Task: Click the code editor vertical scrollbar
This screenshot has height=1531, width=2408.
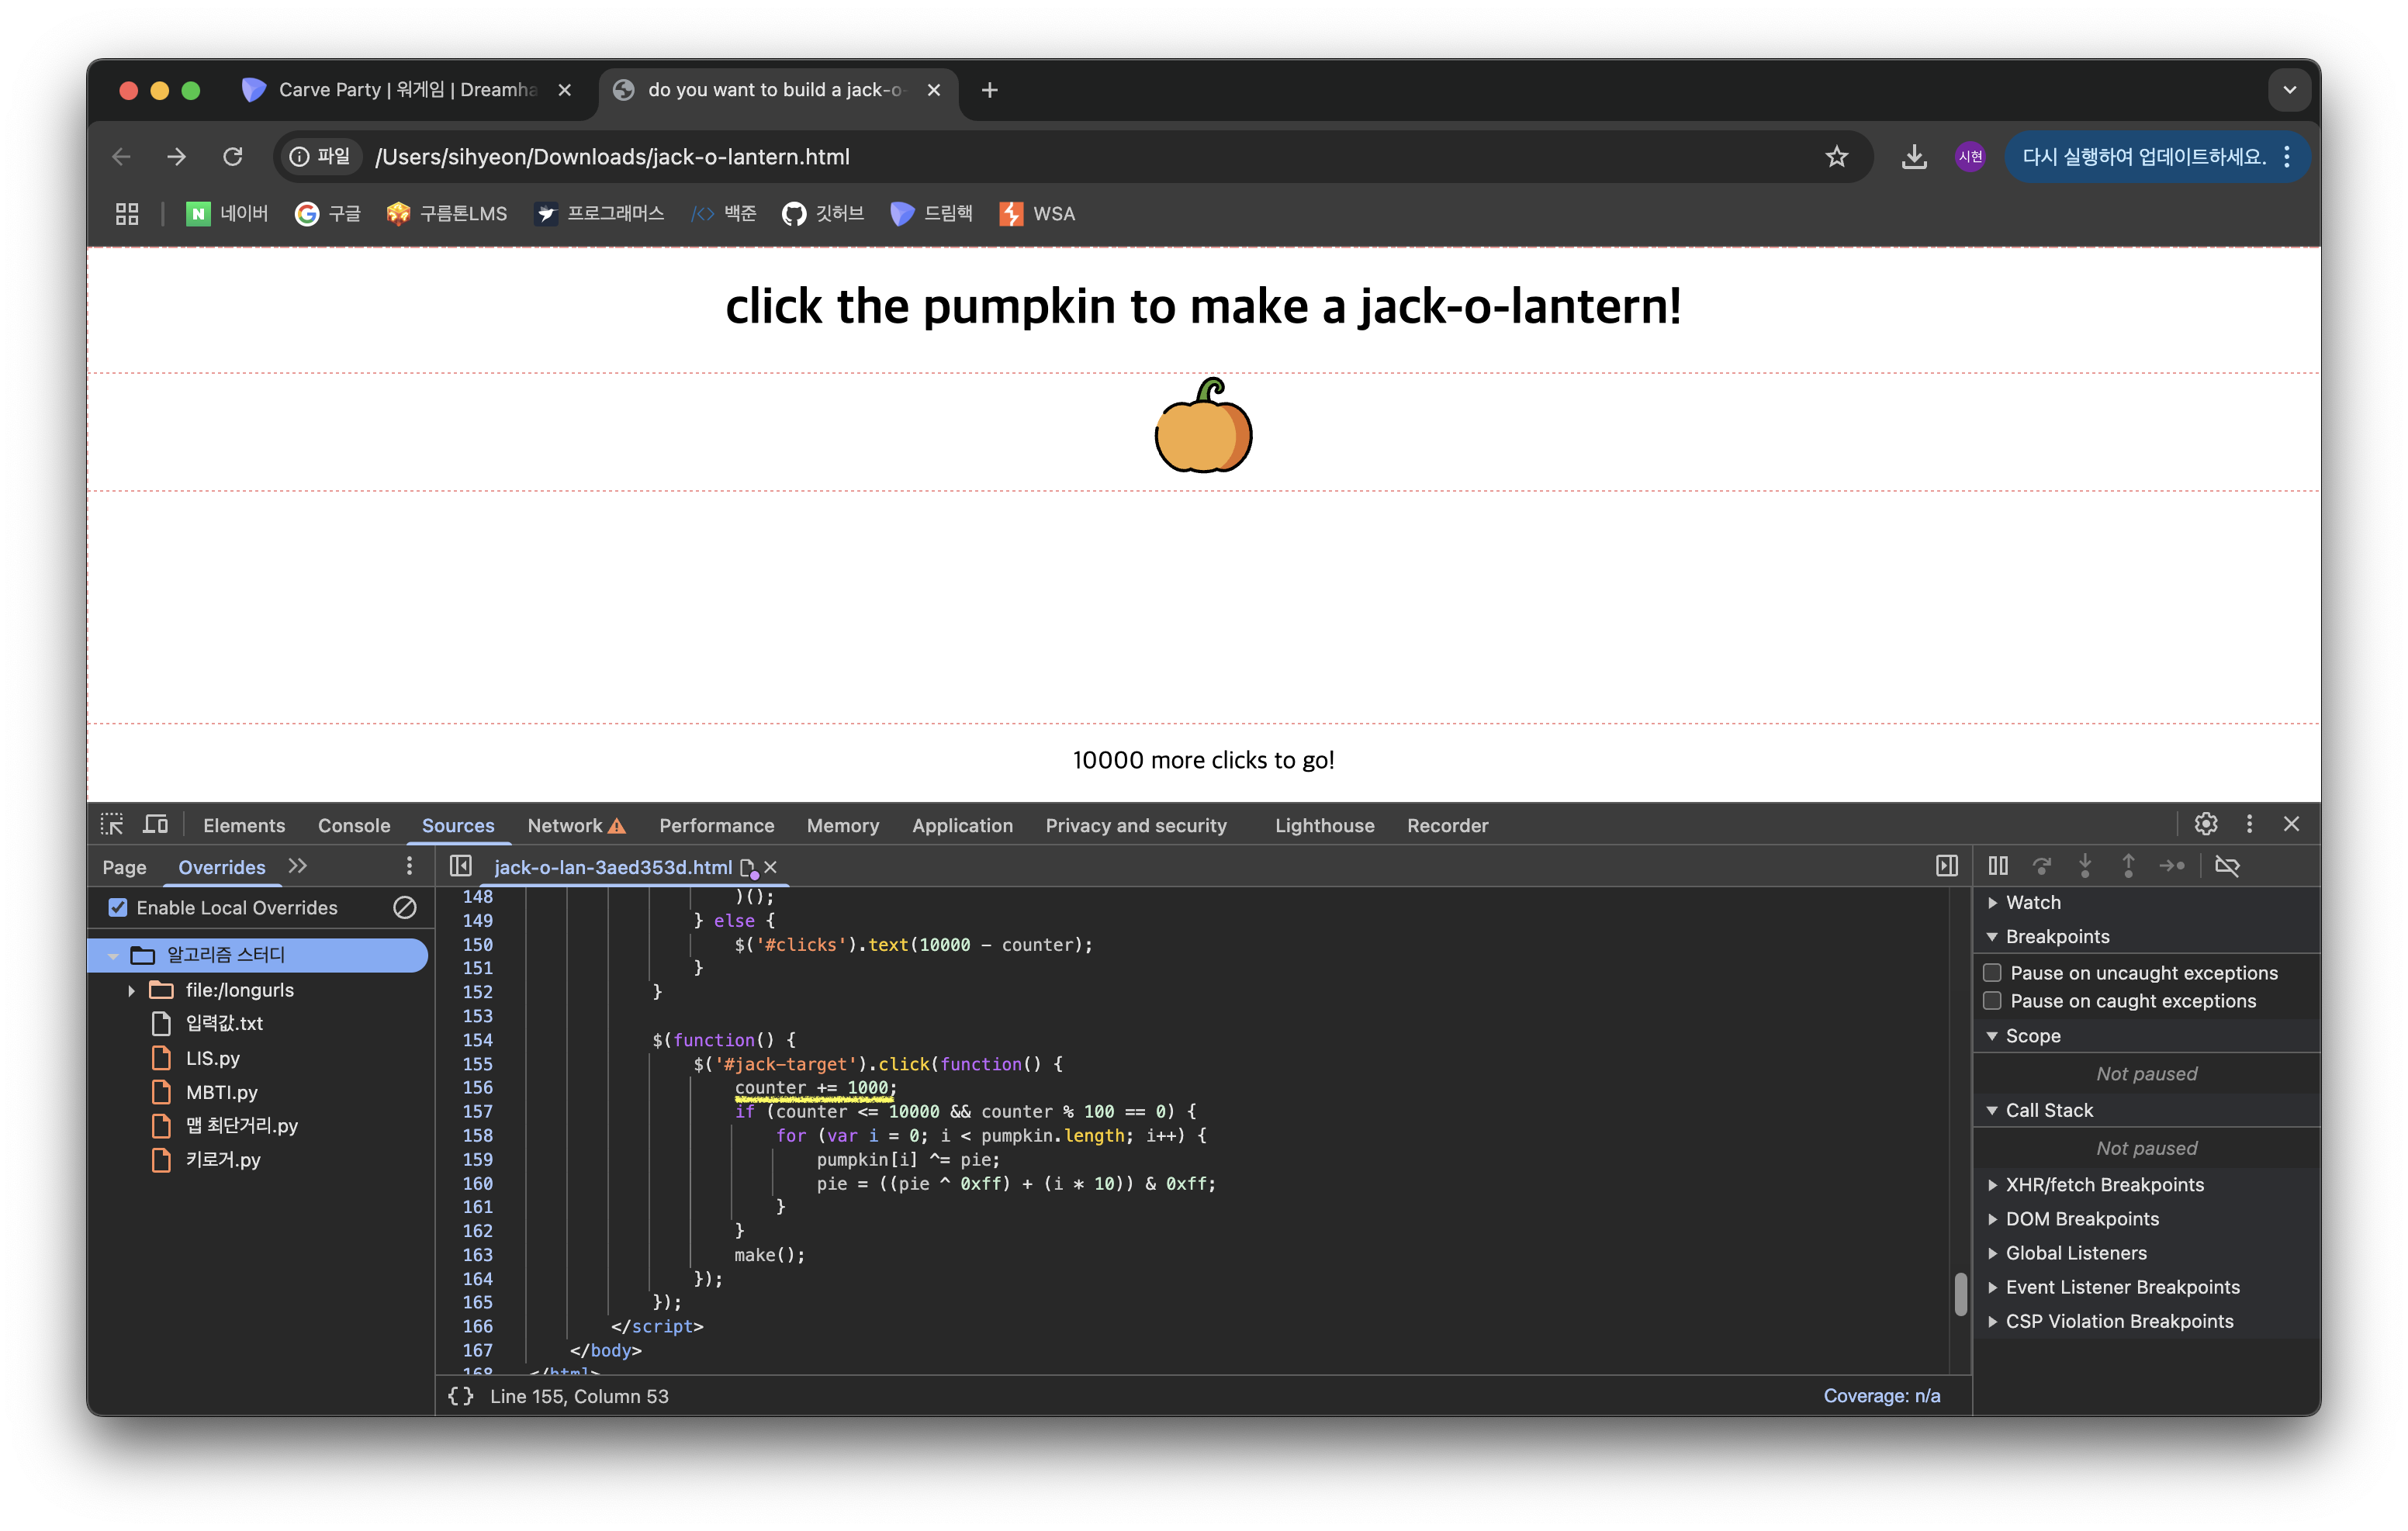Action: point(1960,1295)
